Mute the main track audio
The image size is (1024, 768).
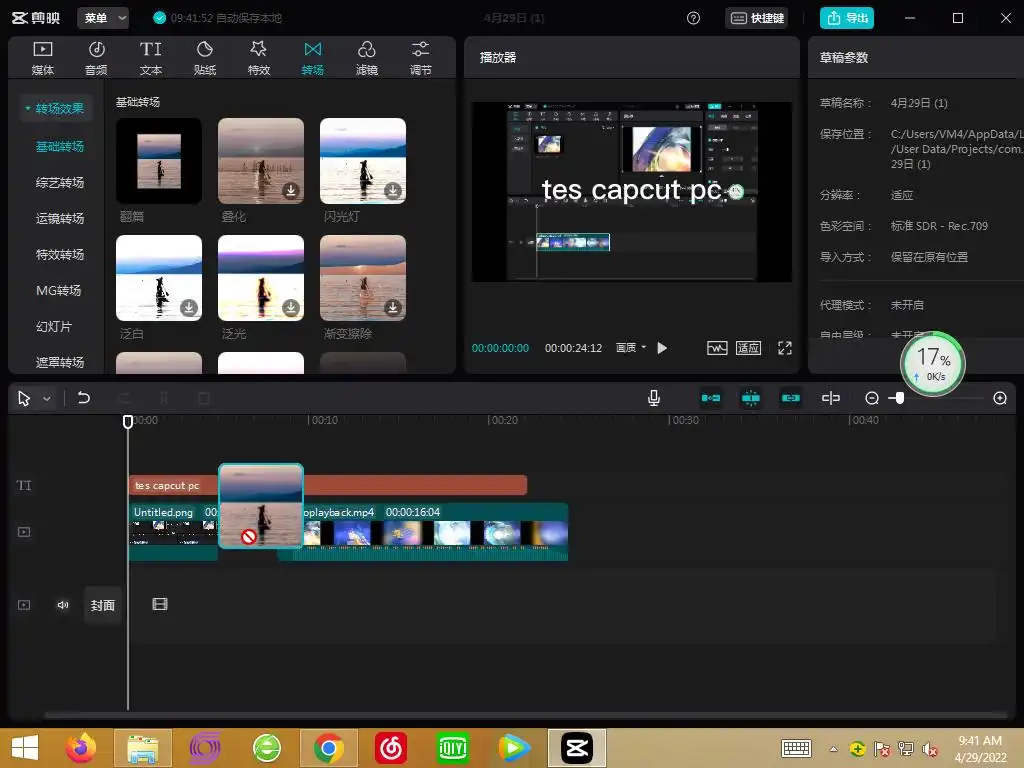63,605
